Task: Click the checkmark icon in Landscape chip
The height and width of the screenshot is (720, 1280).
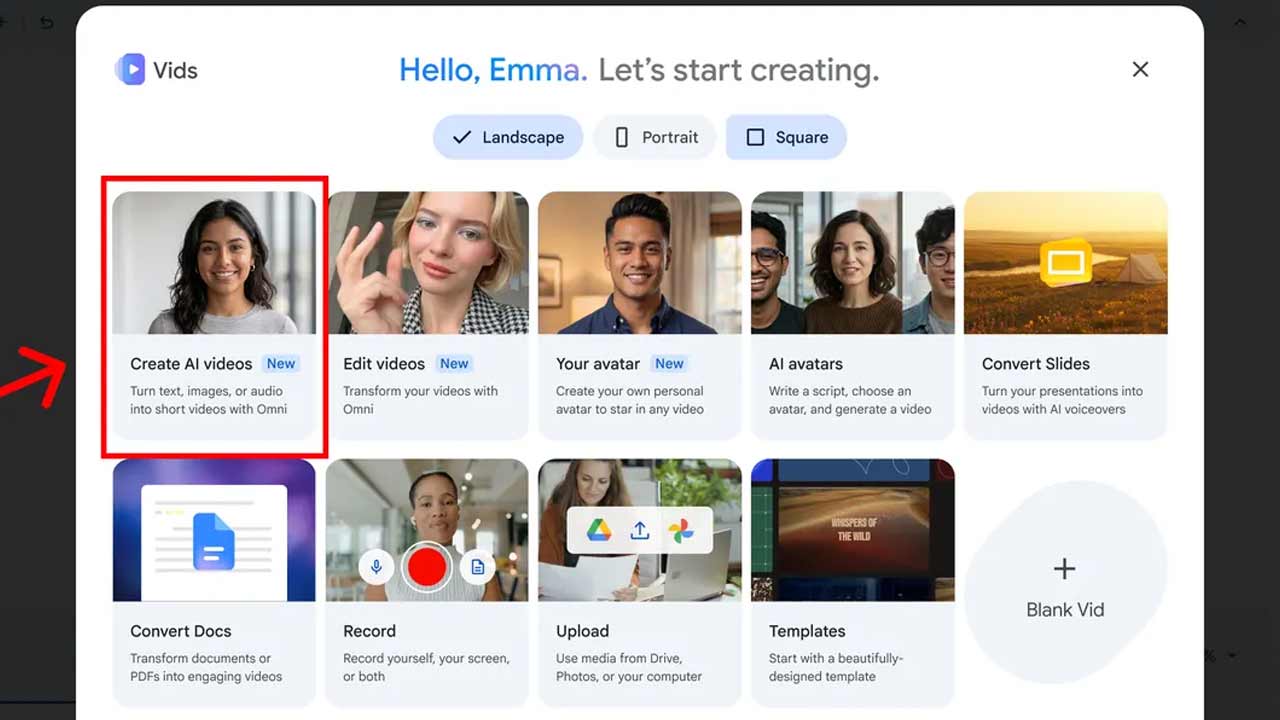Action: [461, 137]
